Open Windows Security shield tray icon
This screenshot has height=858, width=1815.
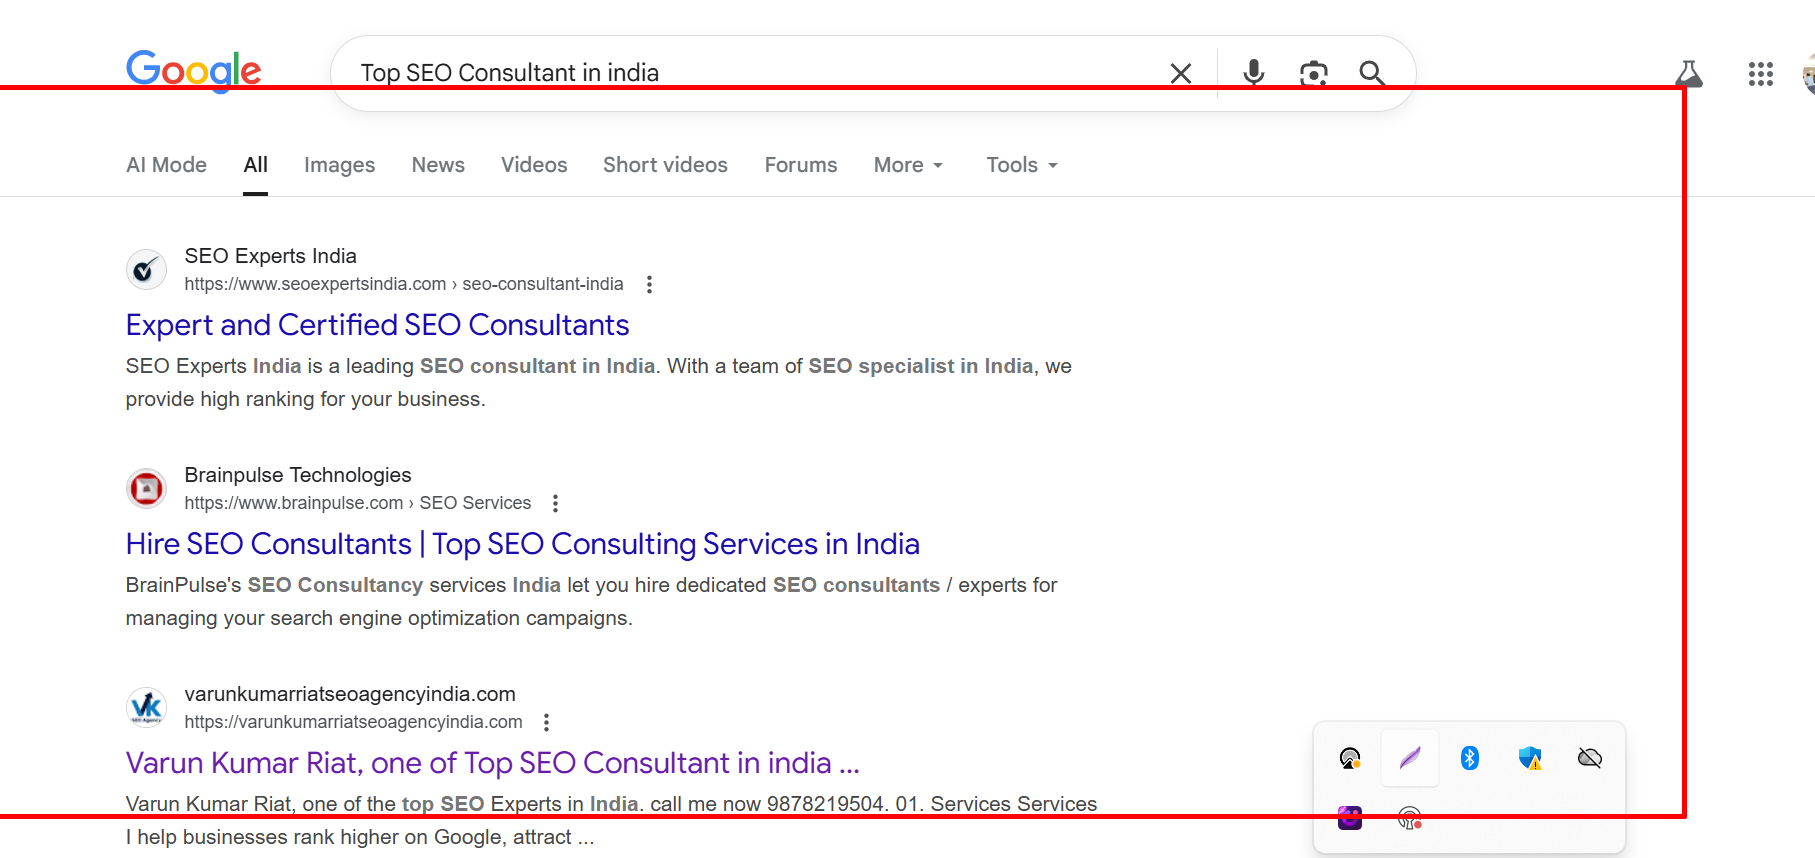1530,758
